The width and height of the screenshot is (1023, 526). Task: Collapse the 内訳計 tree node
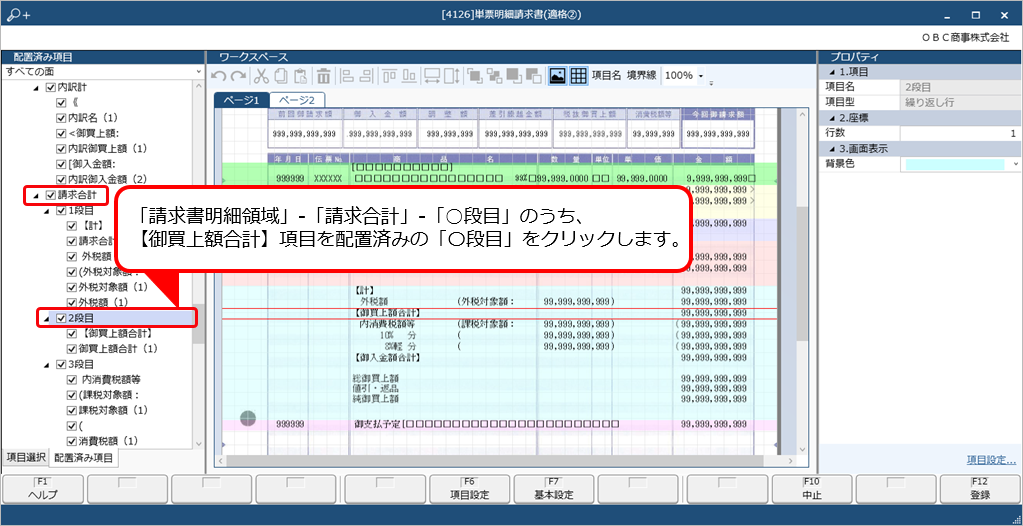36,87
